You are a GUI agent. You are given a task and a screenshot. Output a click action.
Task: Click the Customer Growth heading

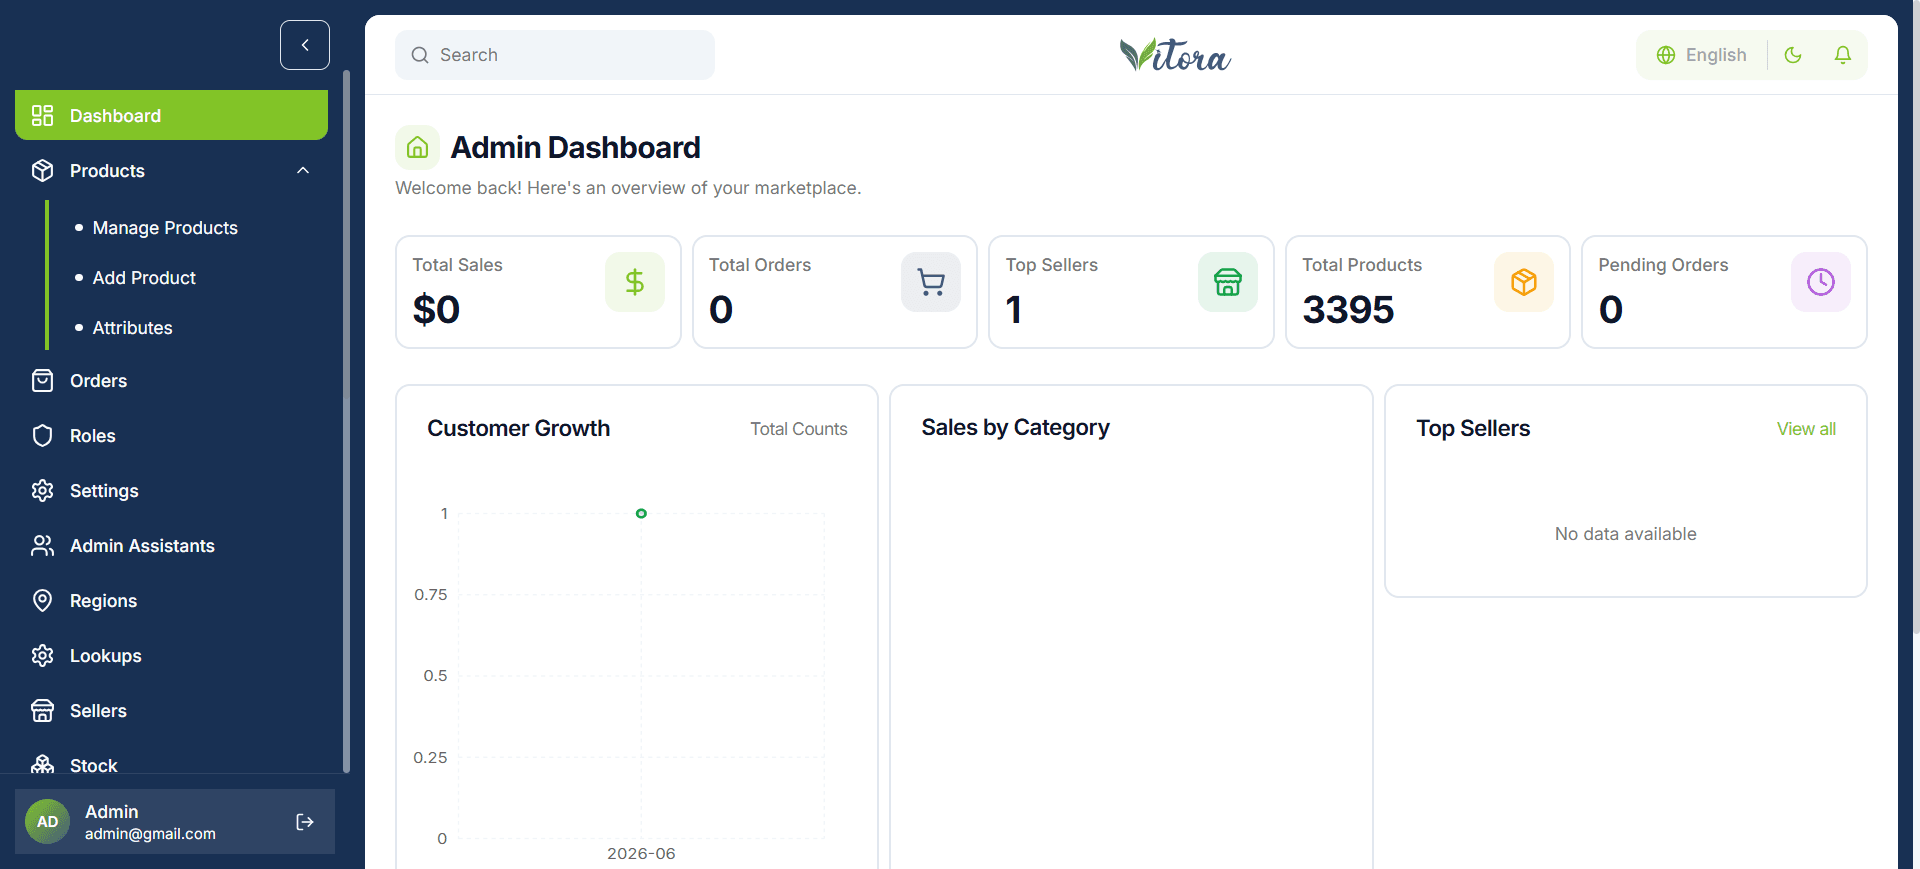(x=518, y=428)
